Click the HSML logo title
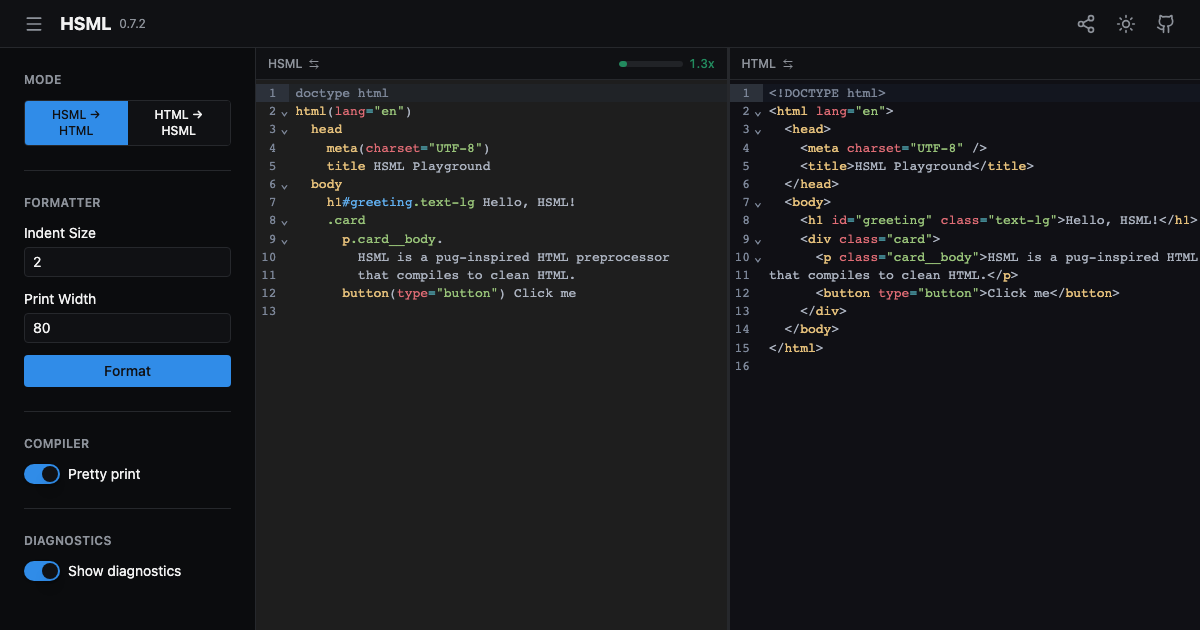Screen dimensions: 1200x630 [85, 24]
